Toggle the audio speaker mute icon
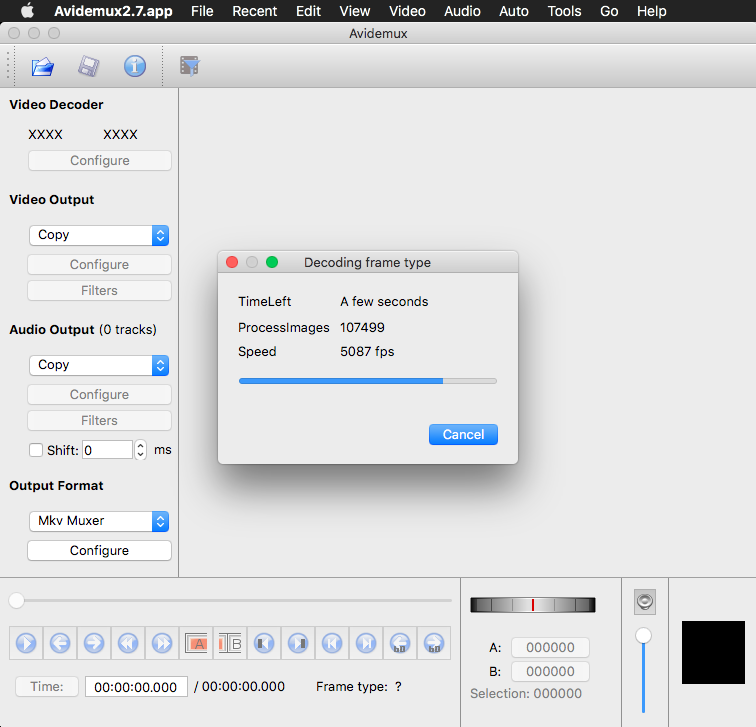Viewport: 756px width, 727px height. pos(645,602)
